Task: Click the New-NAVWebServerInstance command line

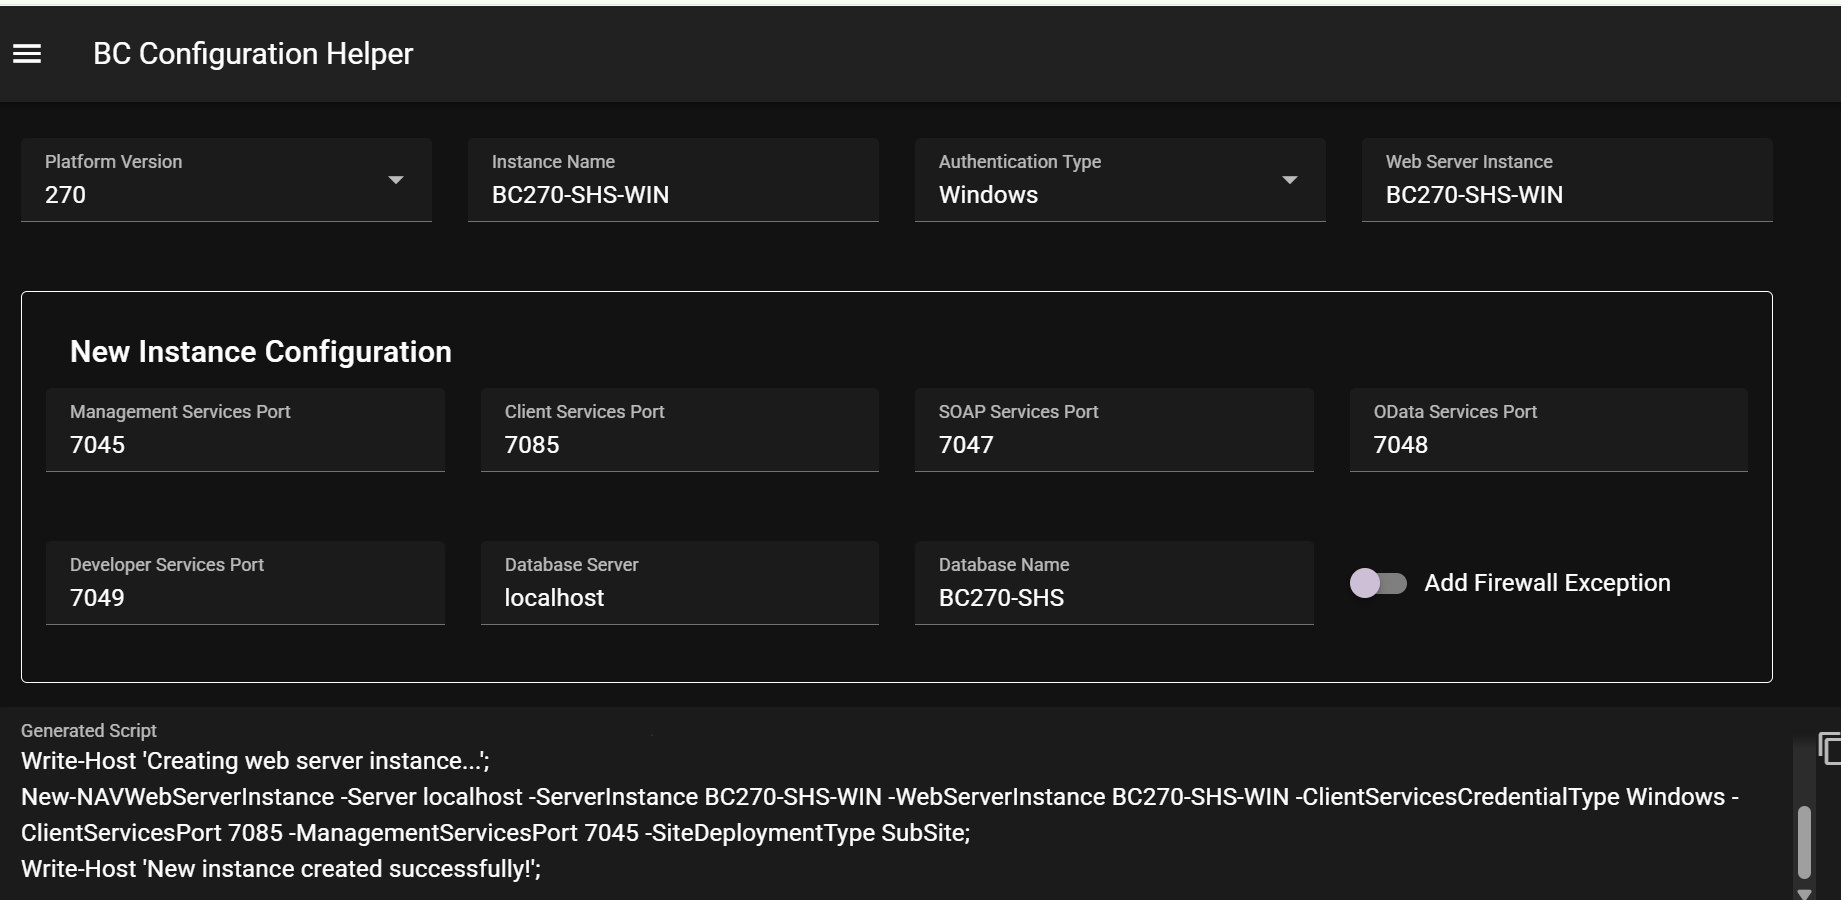Action: 880,797
